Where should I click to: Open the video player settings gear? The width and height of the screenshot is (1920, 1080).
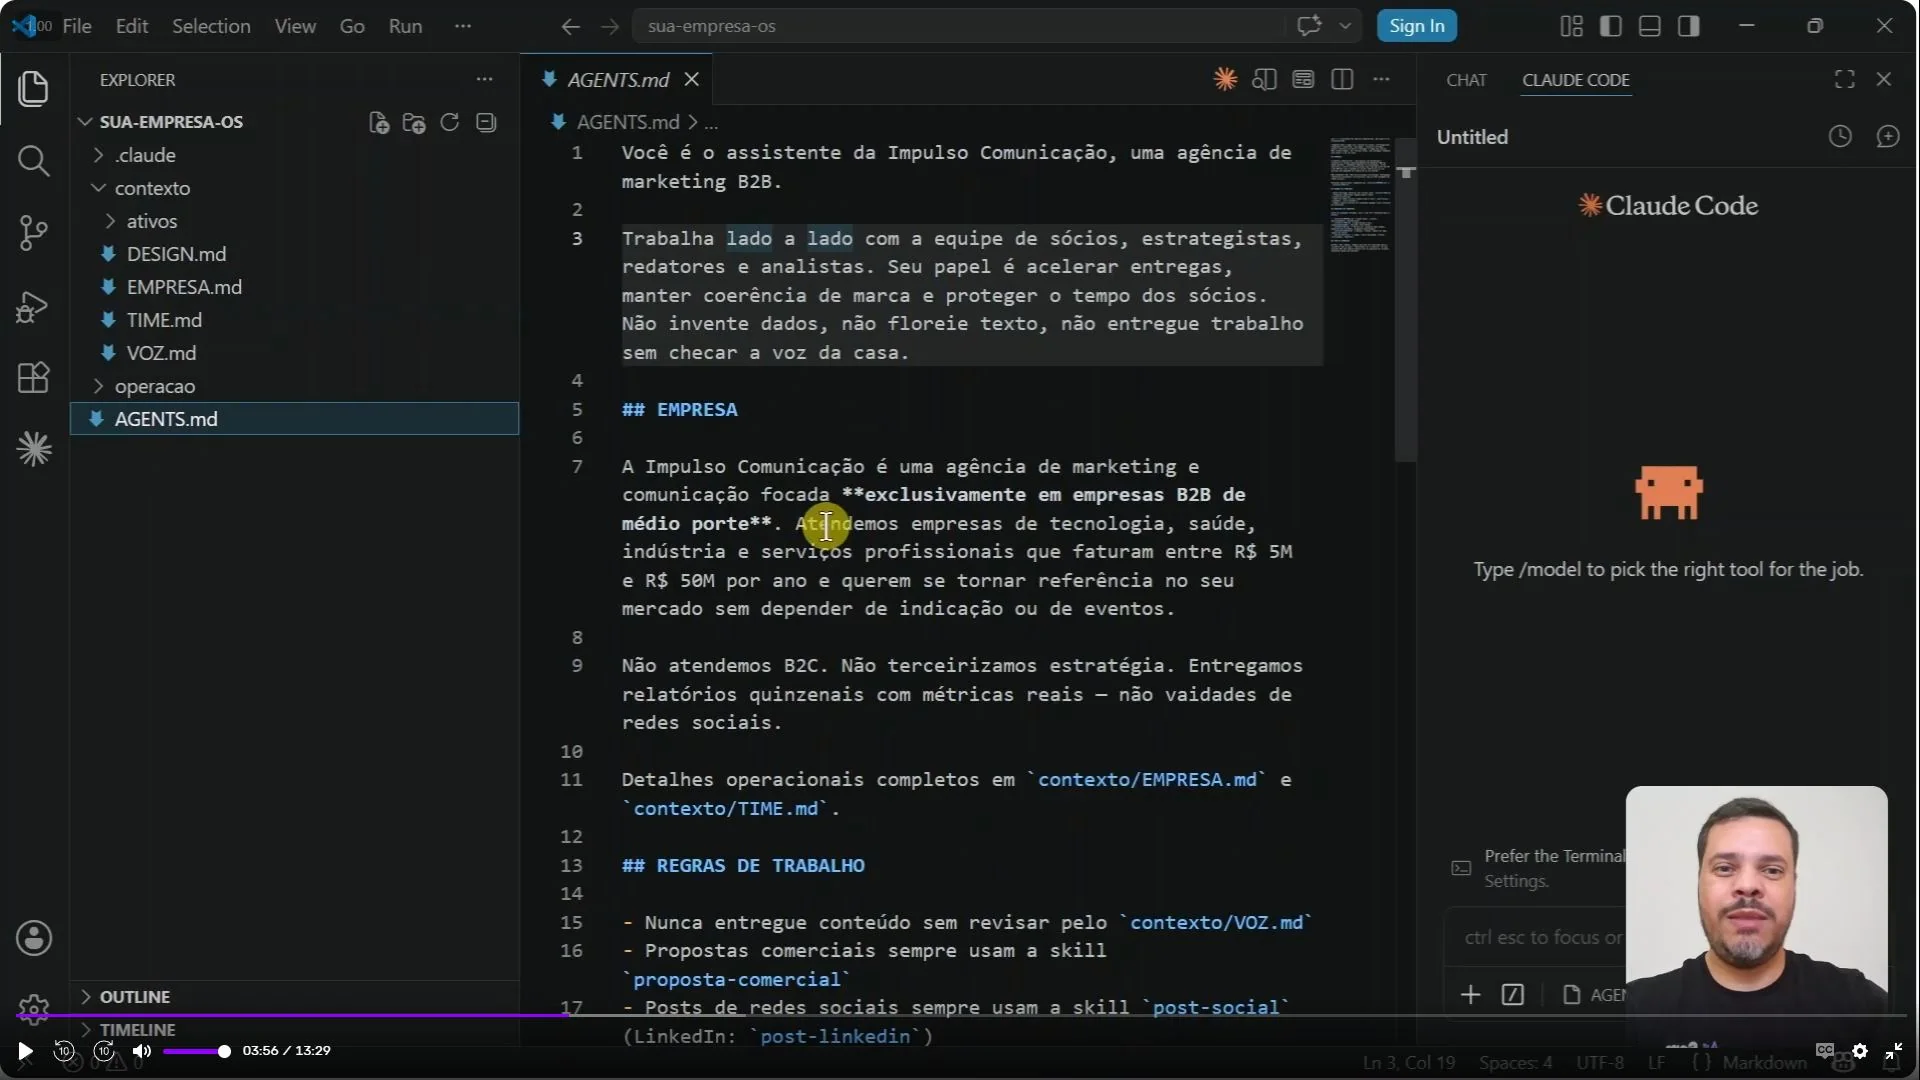(1860, 1050)
